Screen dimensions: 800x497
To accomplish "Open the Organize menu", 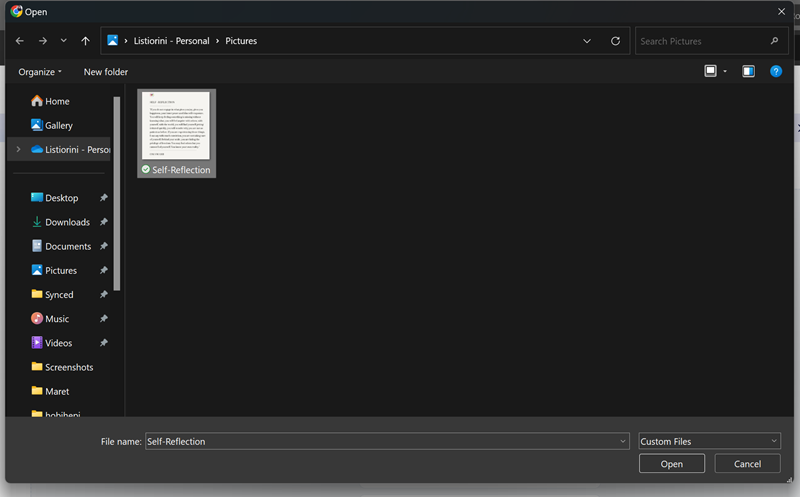I will click(40, 72).
